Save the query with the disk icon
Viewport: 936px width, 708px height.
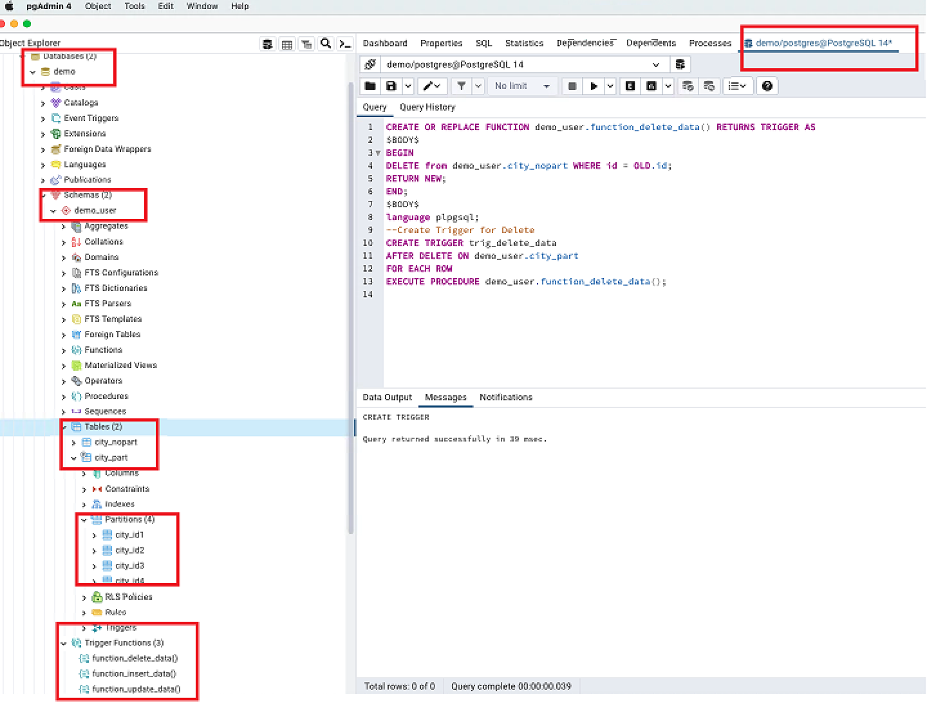pyautogui.click(x=391, y=86)
